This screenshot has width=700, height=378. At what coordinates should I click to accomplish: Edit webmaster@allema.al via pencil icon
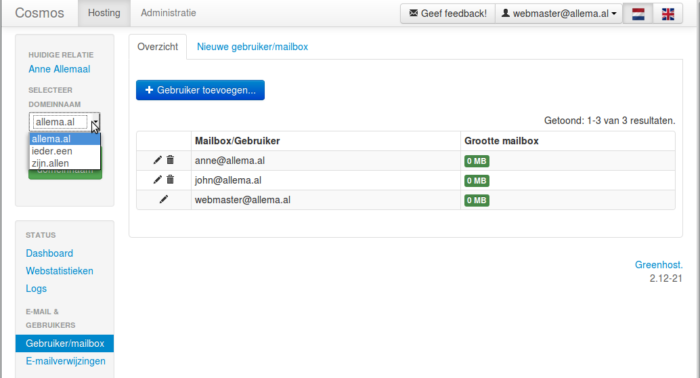coord(164,199)
